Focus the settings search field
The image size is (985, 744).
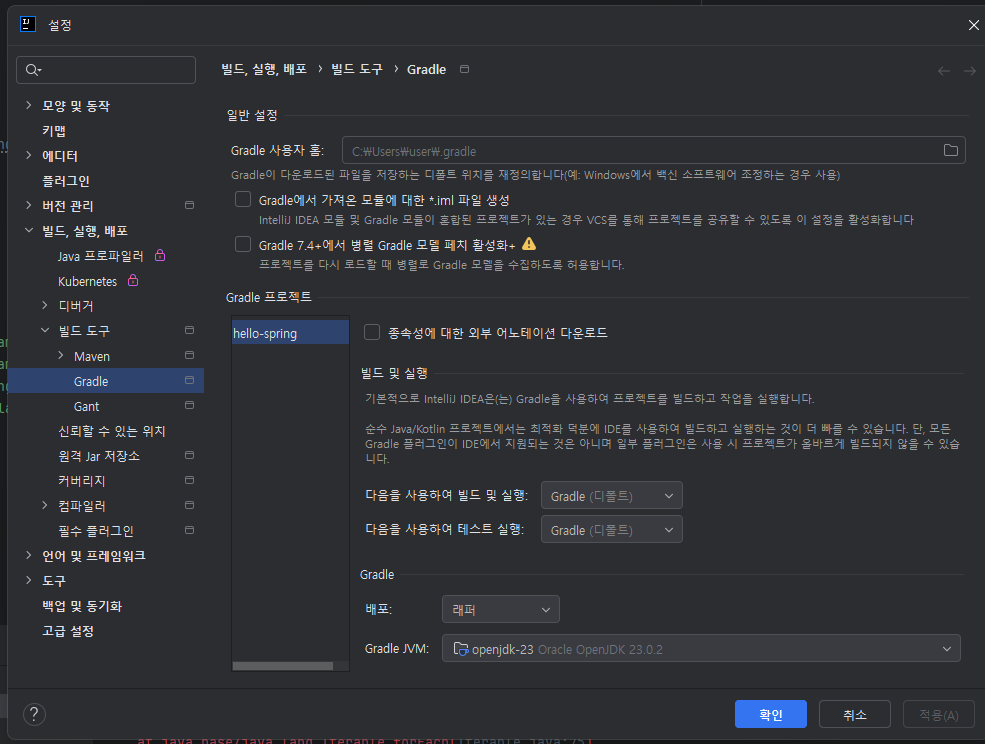(x=106, y=70)
